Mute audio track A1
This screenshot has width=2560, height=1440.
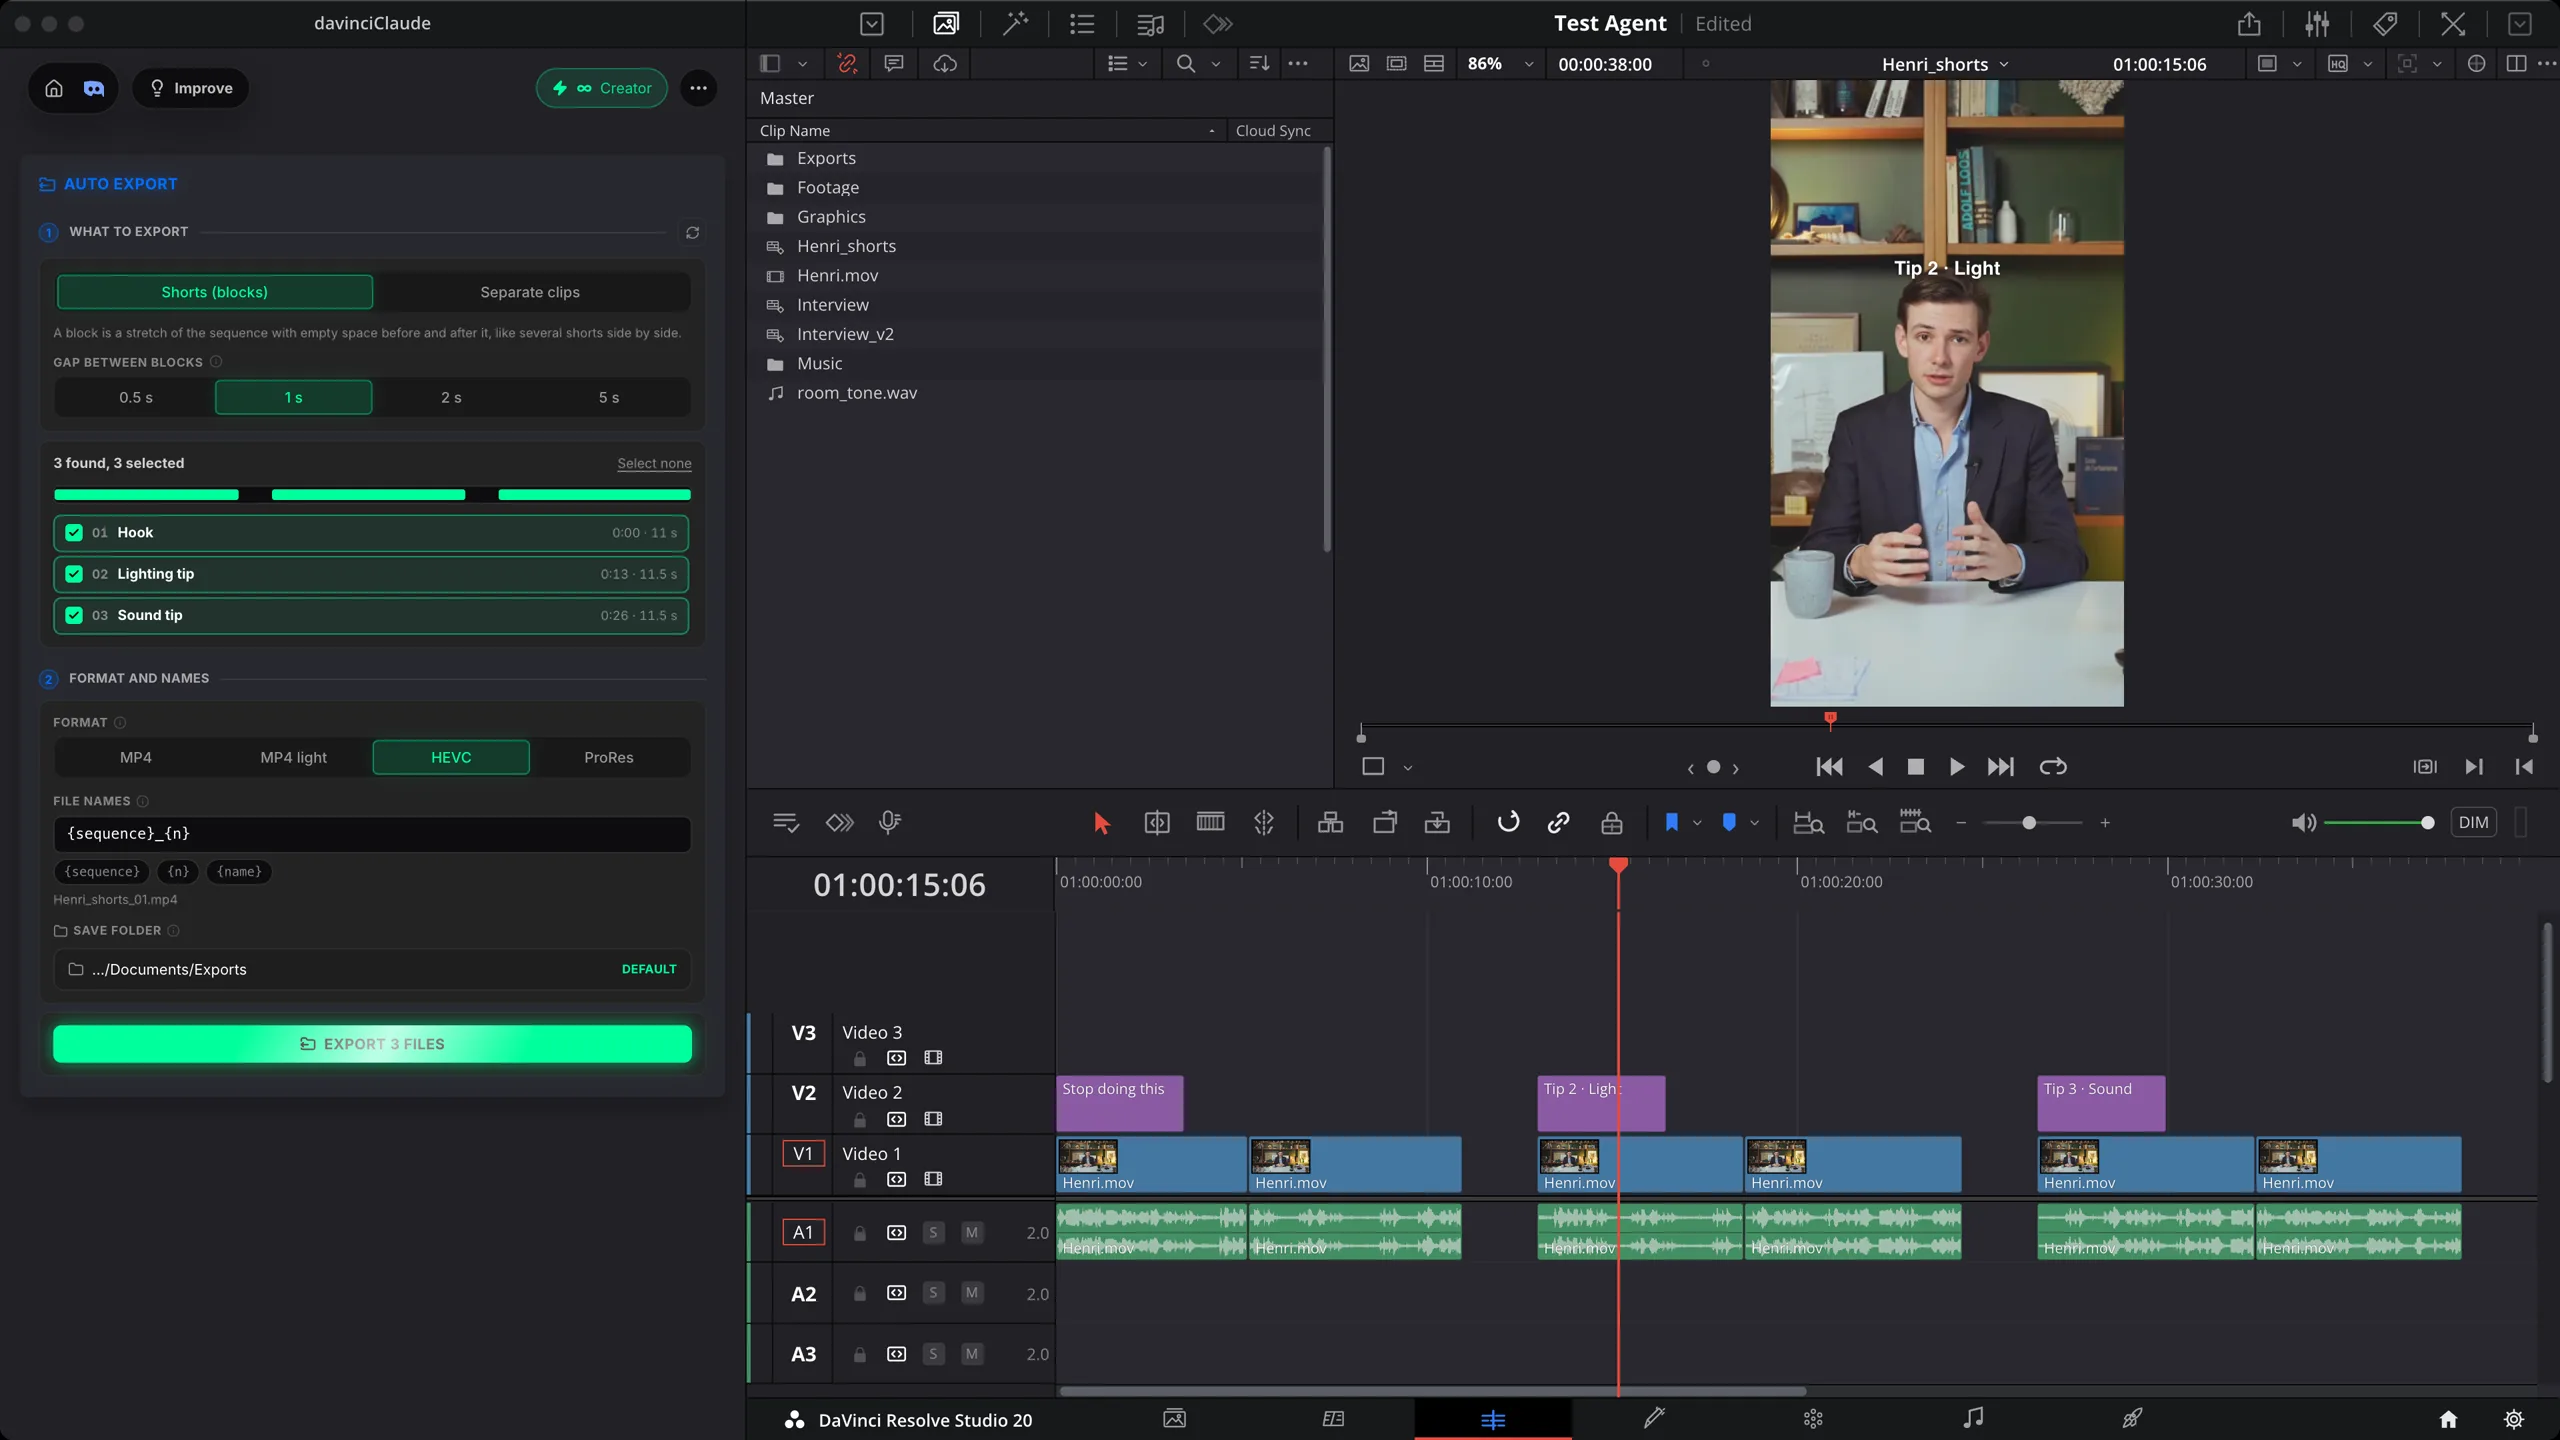(971, 1232)
